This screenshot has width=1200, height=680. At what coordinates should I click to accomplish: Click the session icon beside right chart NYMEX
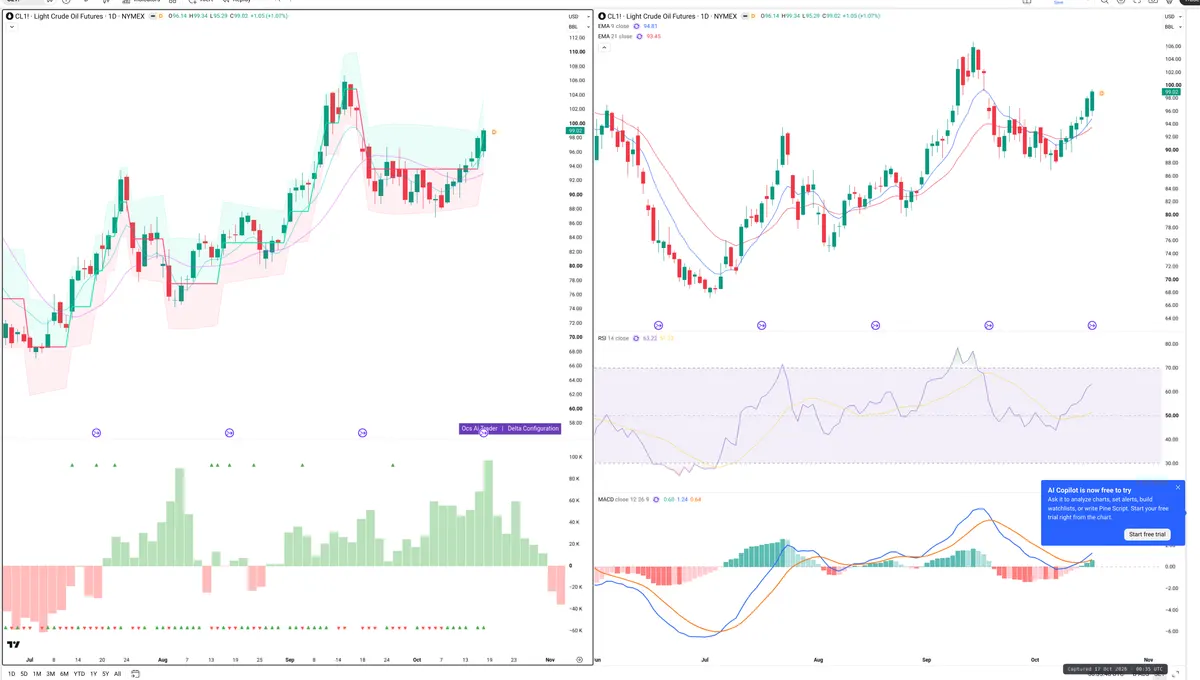click(745, 16)
